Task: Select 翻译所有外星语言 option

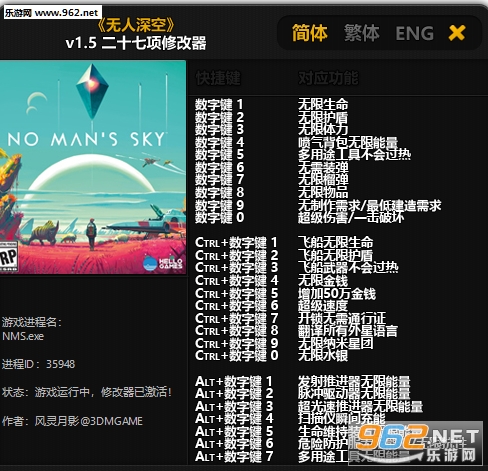Action: tap(348, 331)
